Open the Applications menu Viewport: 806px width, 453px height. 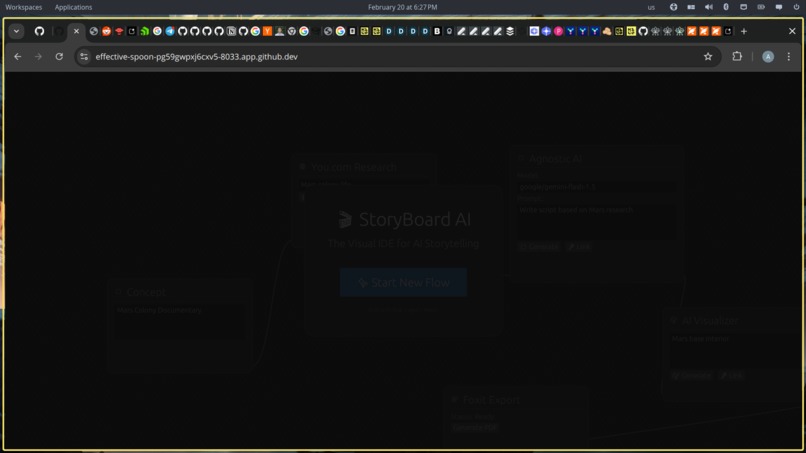(74, 7)
